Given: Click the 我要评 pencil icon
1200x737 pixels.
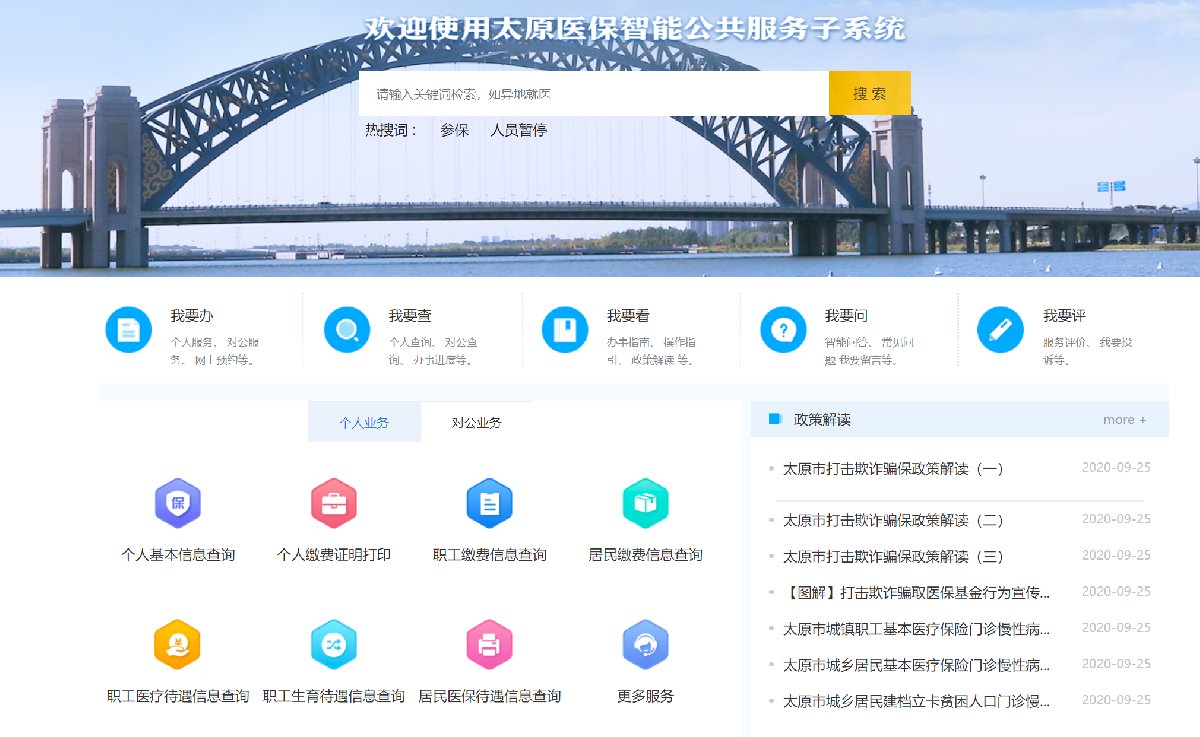Looking at the screenshot, I should (x=1000, y=330).
